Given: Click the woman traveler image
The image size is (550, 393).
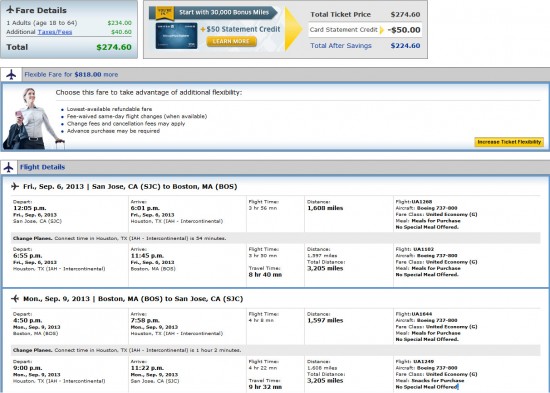Looking at the screenshot, I should click(x=33, y=119).
